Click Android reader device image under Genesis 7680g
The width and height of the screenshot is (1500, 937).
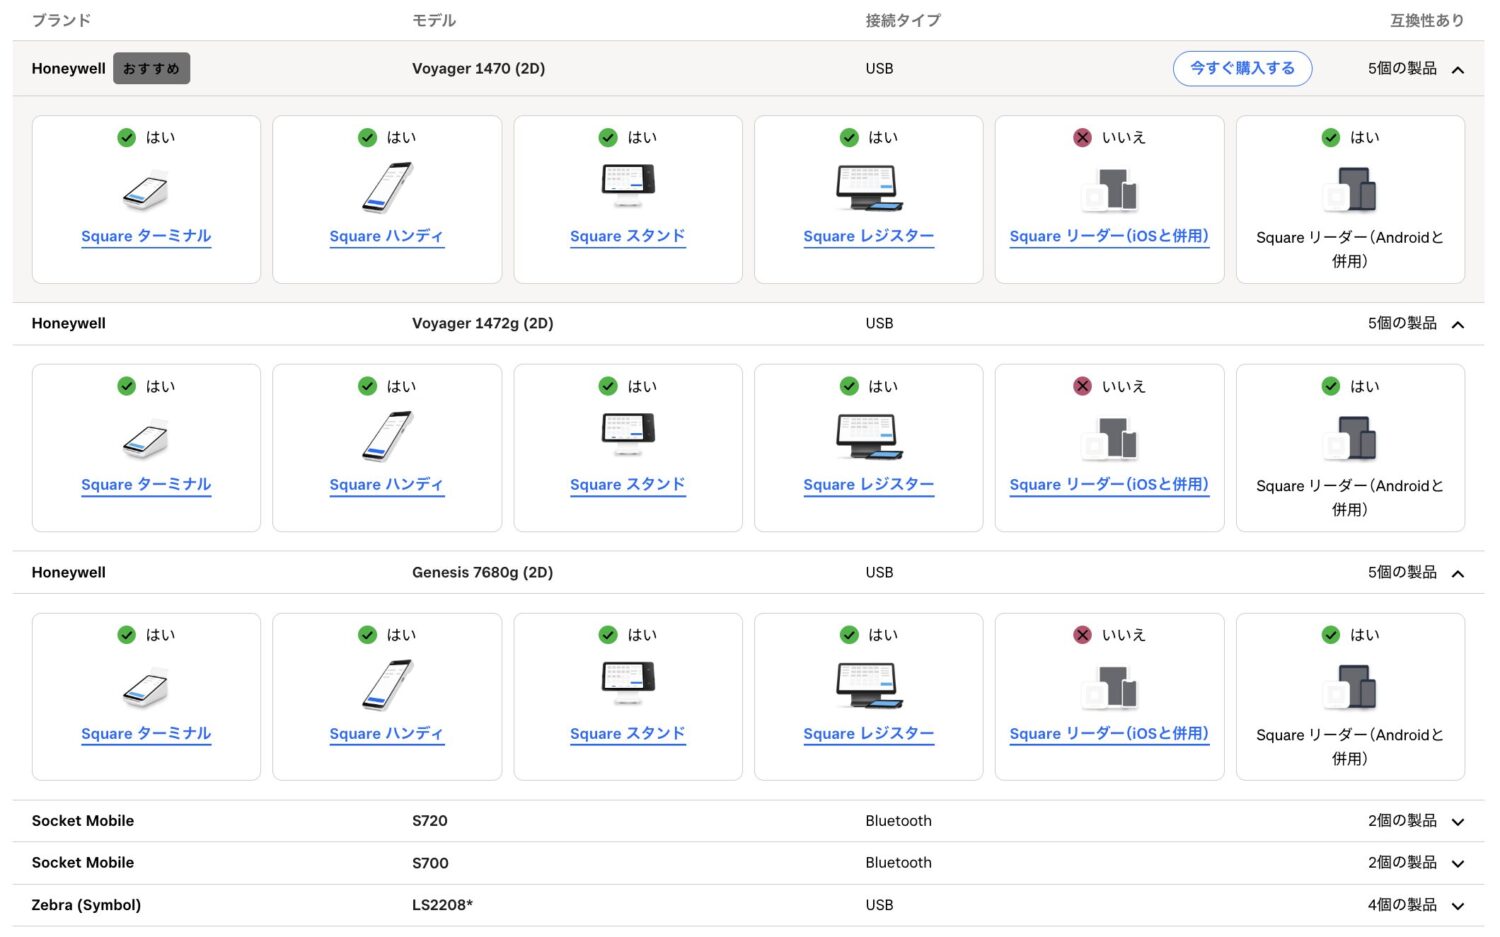1350,687
